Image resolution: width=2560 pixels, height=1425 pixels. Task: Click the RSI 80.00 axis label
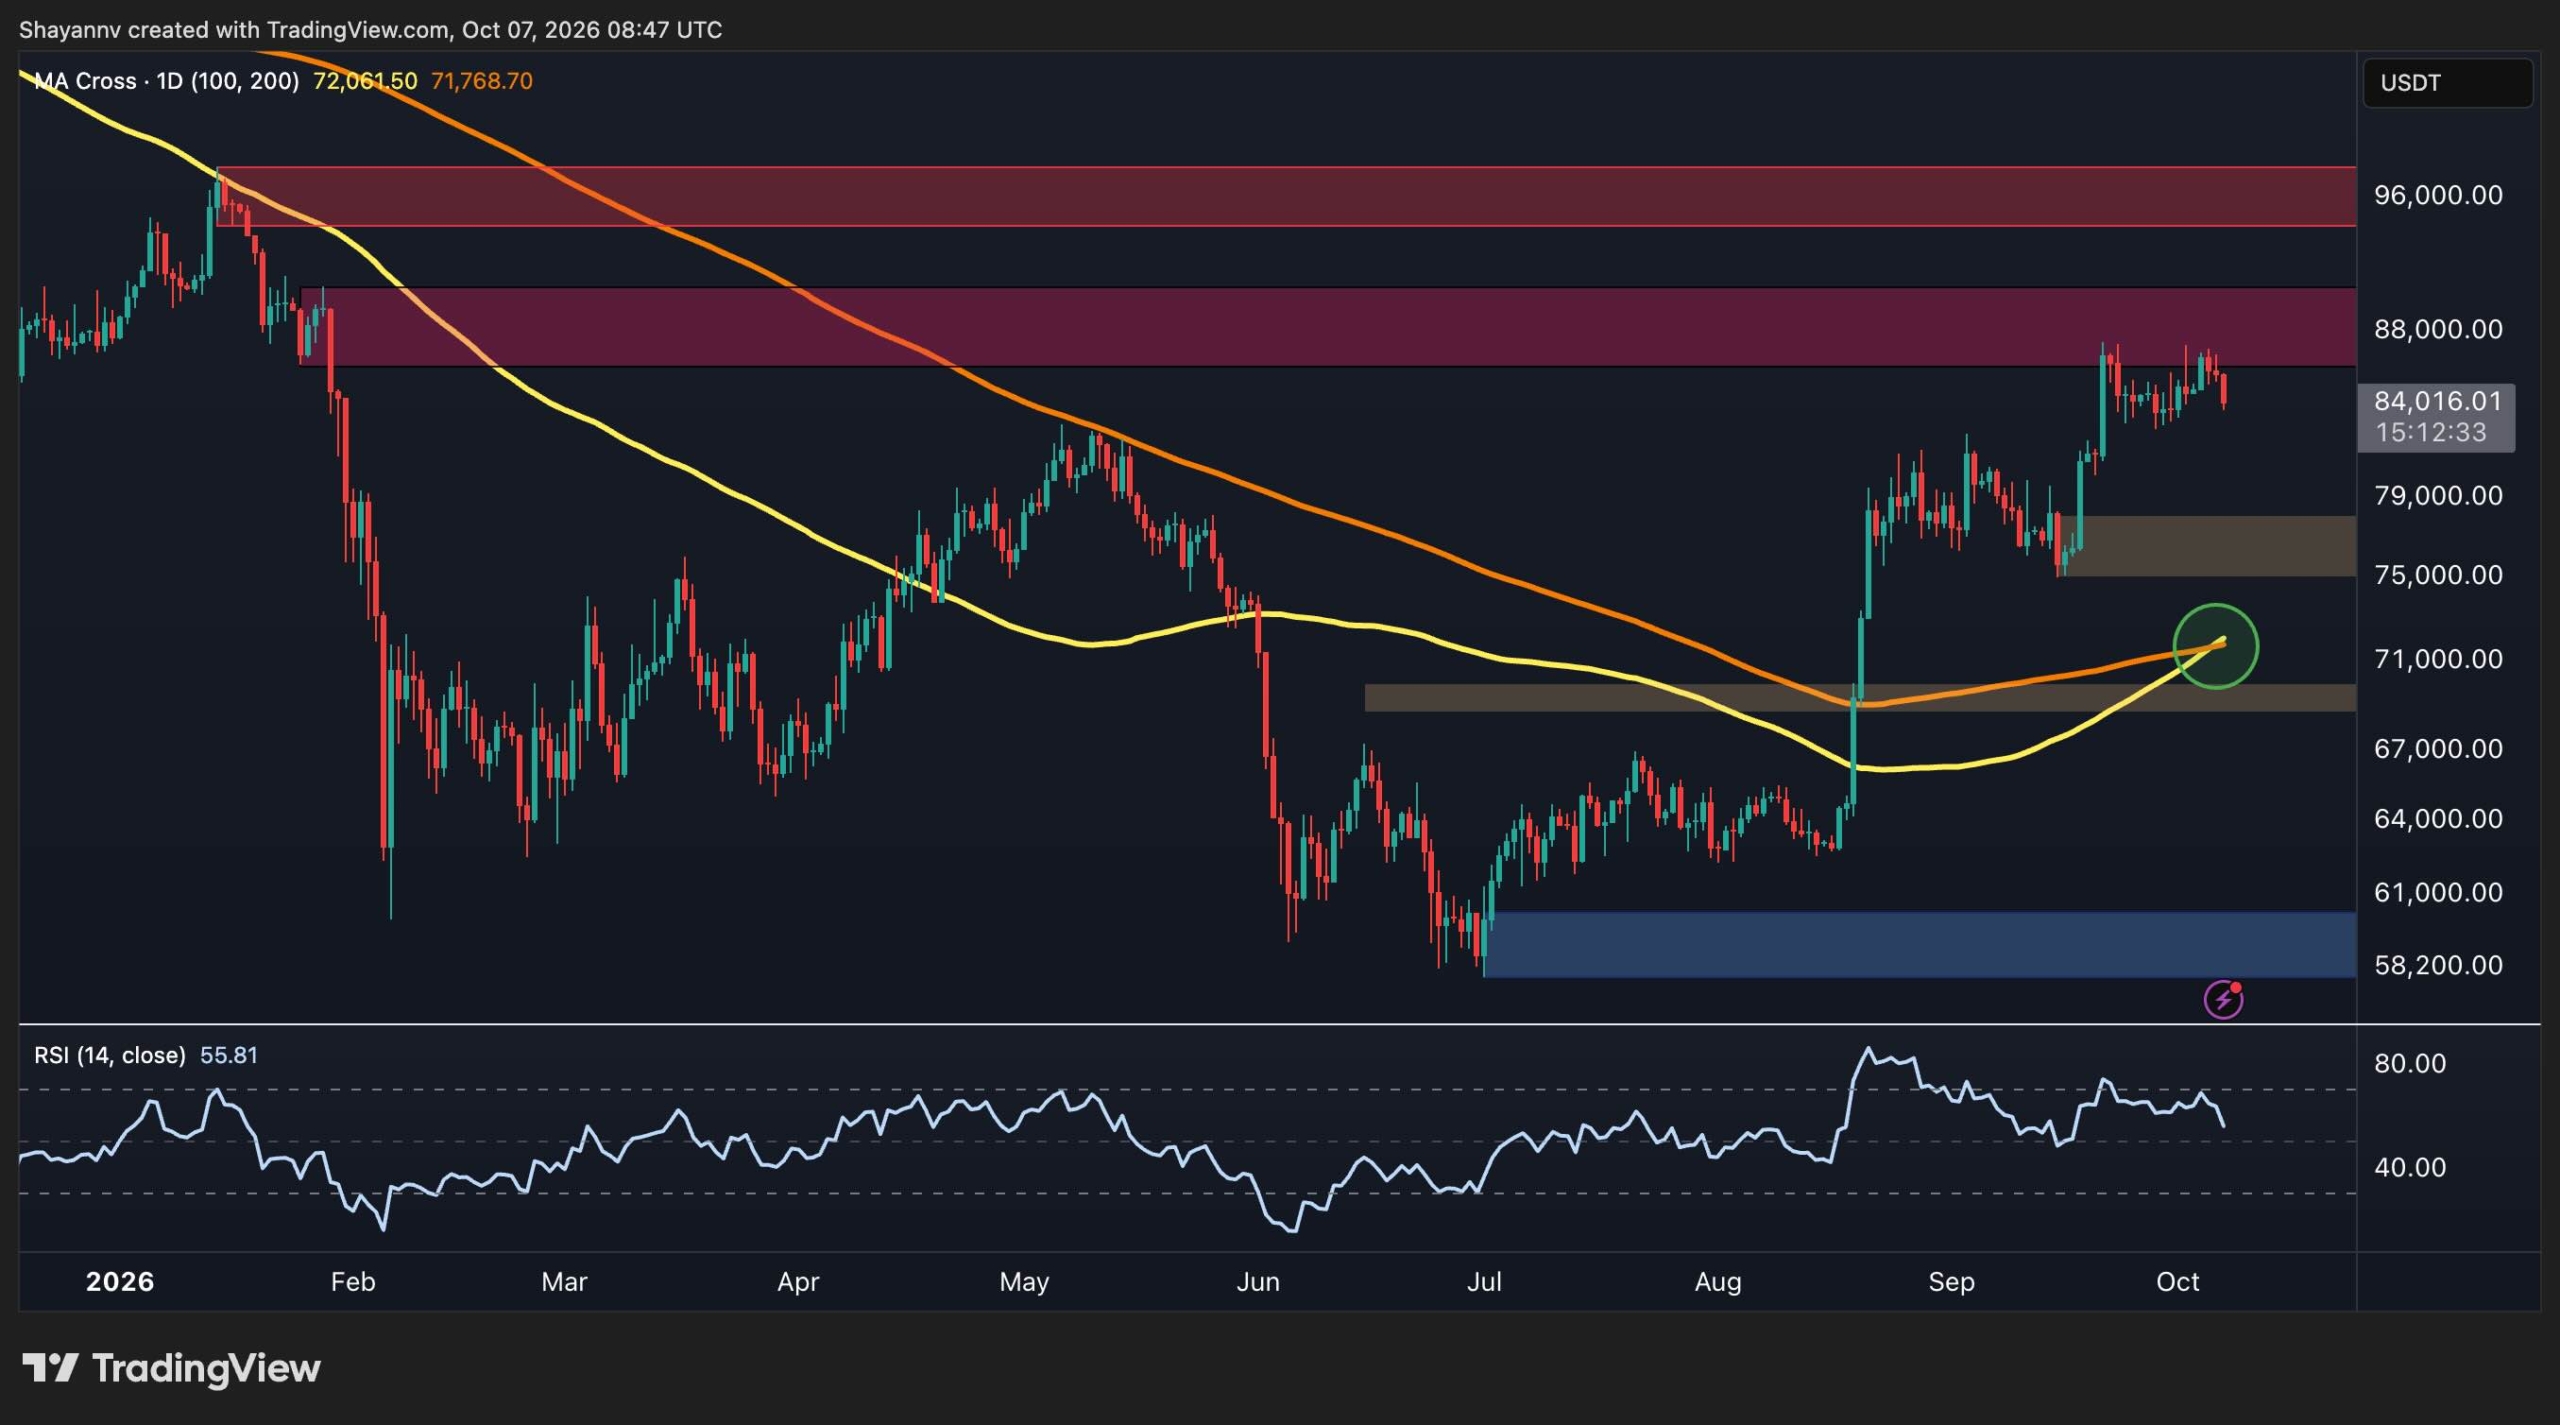tap(2410, 1063)
